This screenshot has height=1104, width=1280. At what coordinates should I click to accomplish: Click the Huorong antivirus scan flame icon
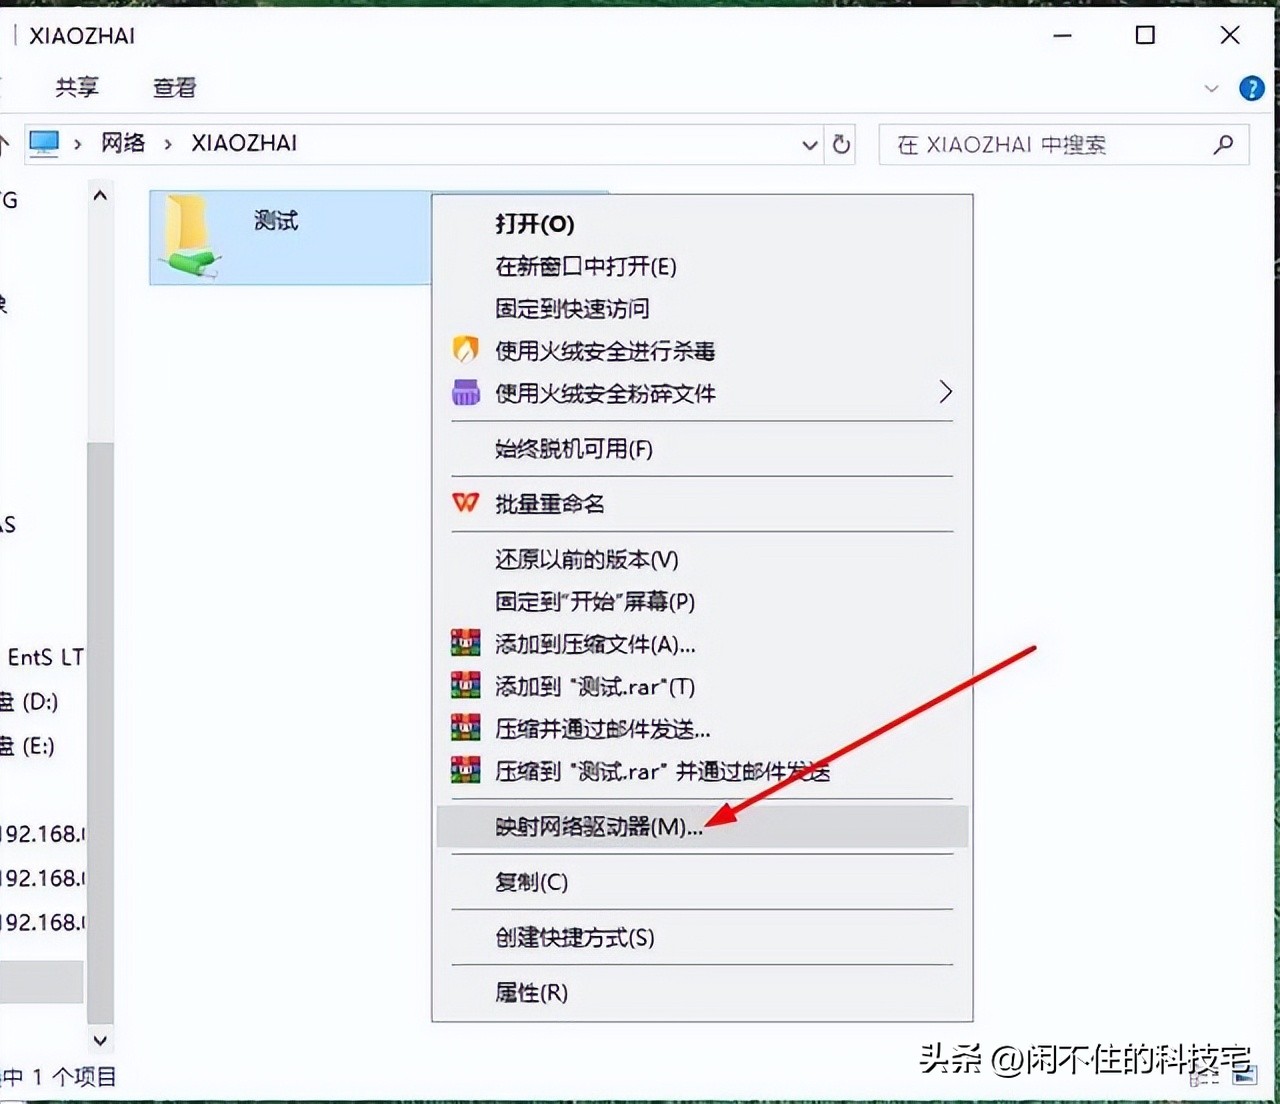(x=465, y=350)
